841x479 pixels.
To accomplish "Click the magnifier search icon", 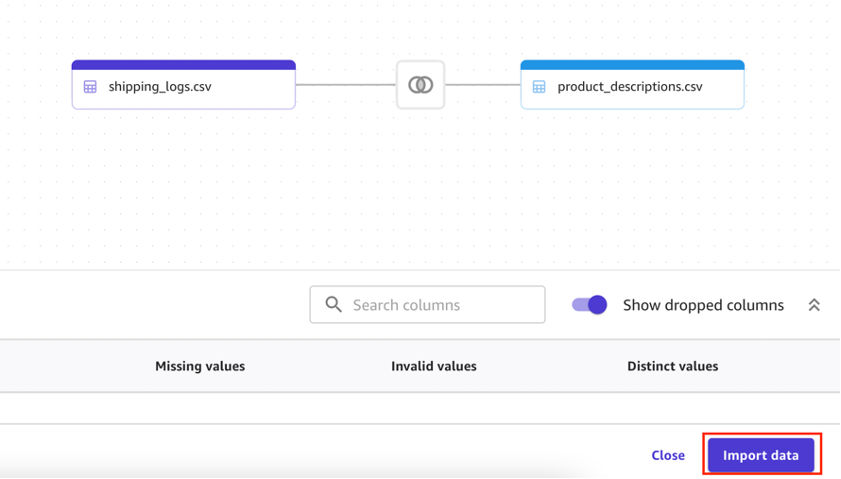I will 334,305.
